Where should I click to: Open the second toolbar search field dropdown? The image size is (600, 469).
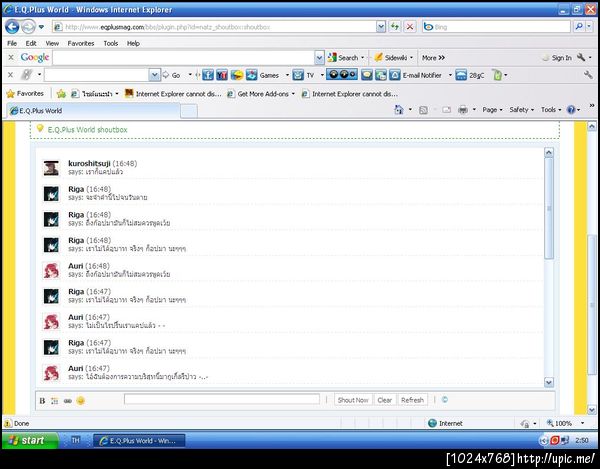pyautogui.click(x=154, y=75)
